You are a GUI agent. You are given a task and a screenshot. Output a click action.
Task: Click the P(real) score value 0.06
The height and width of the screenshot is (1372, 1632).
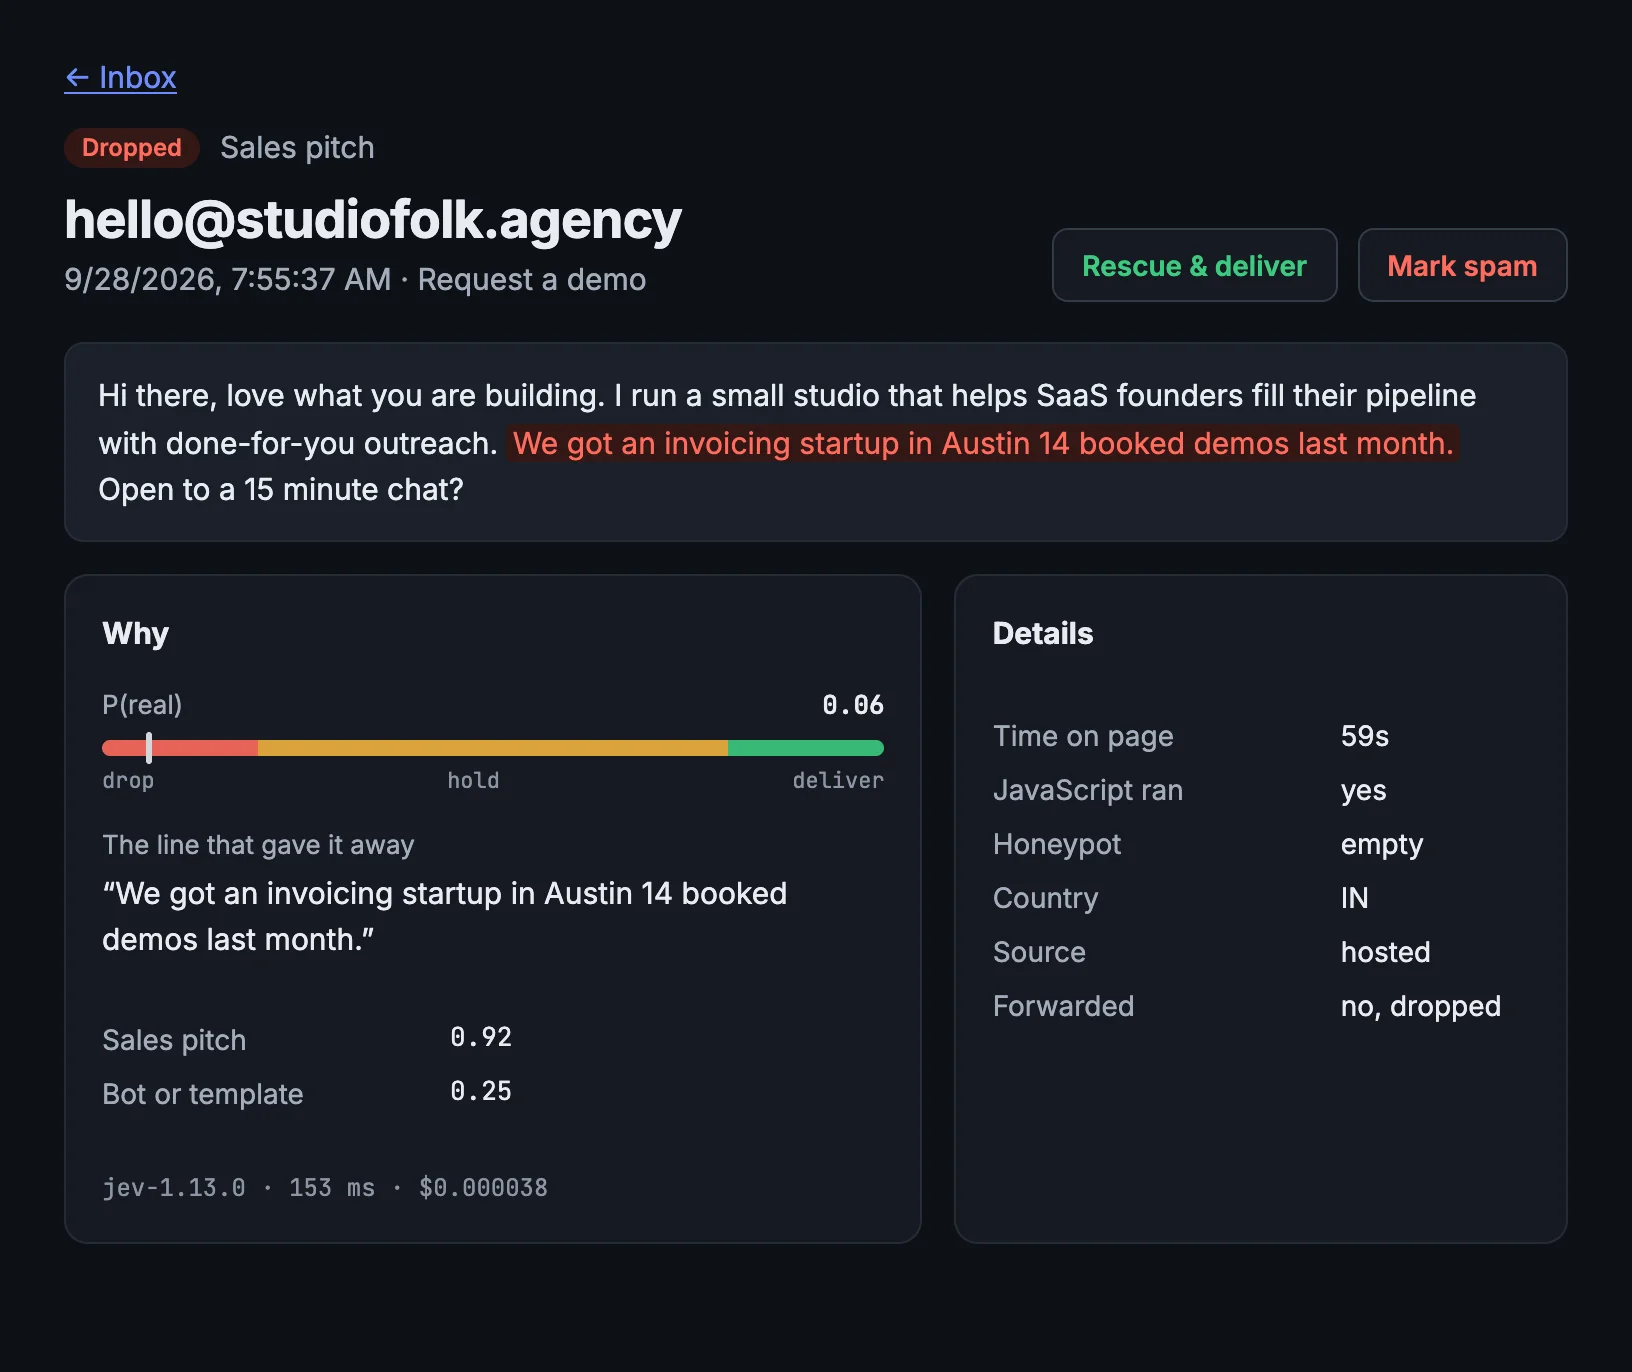coord(853,705)
